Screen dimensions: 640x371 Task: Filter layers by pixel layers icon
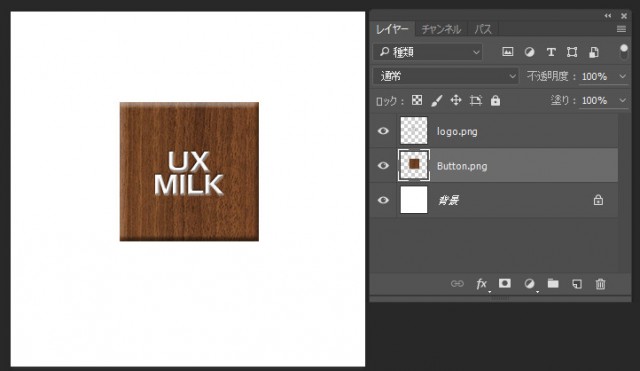(507, 52)
